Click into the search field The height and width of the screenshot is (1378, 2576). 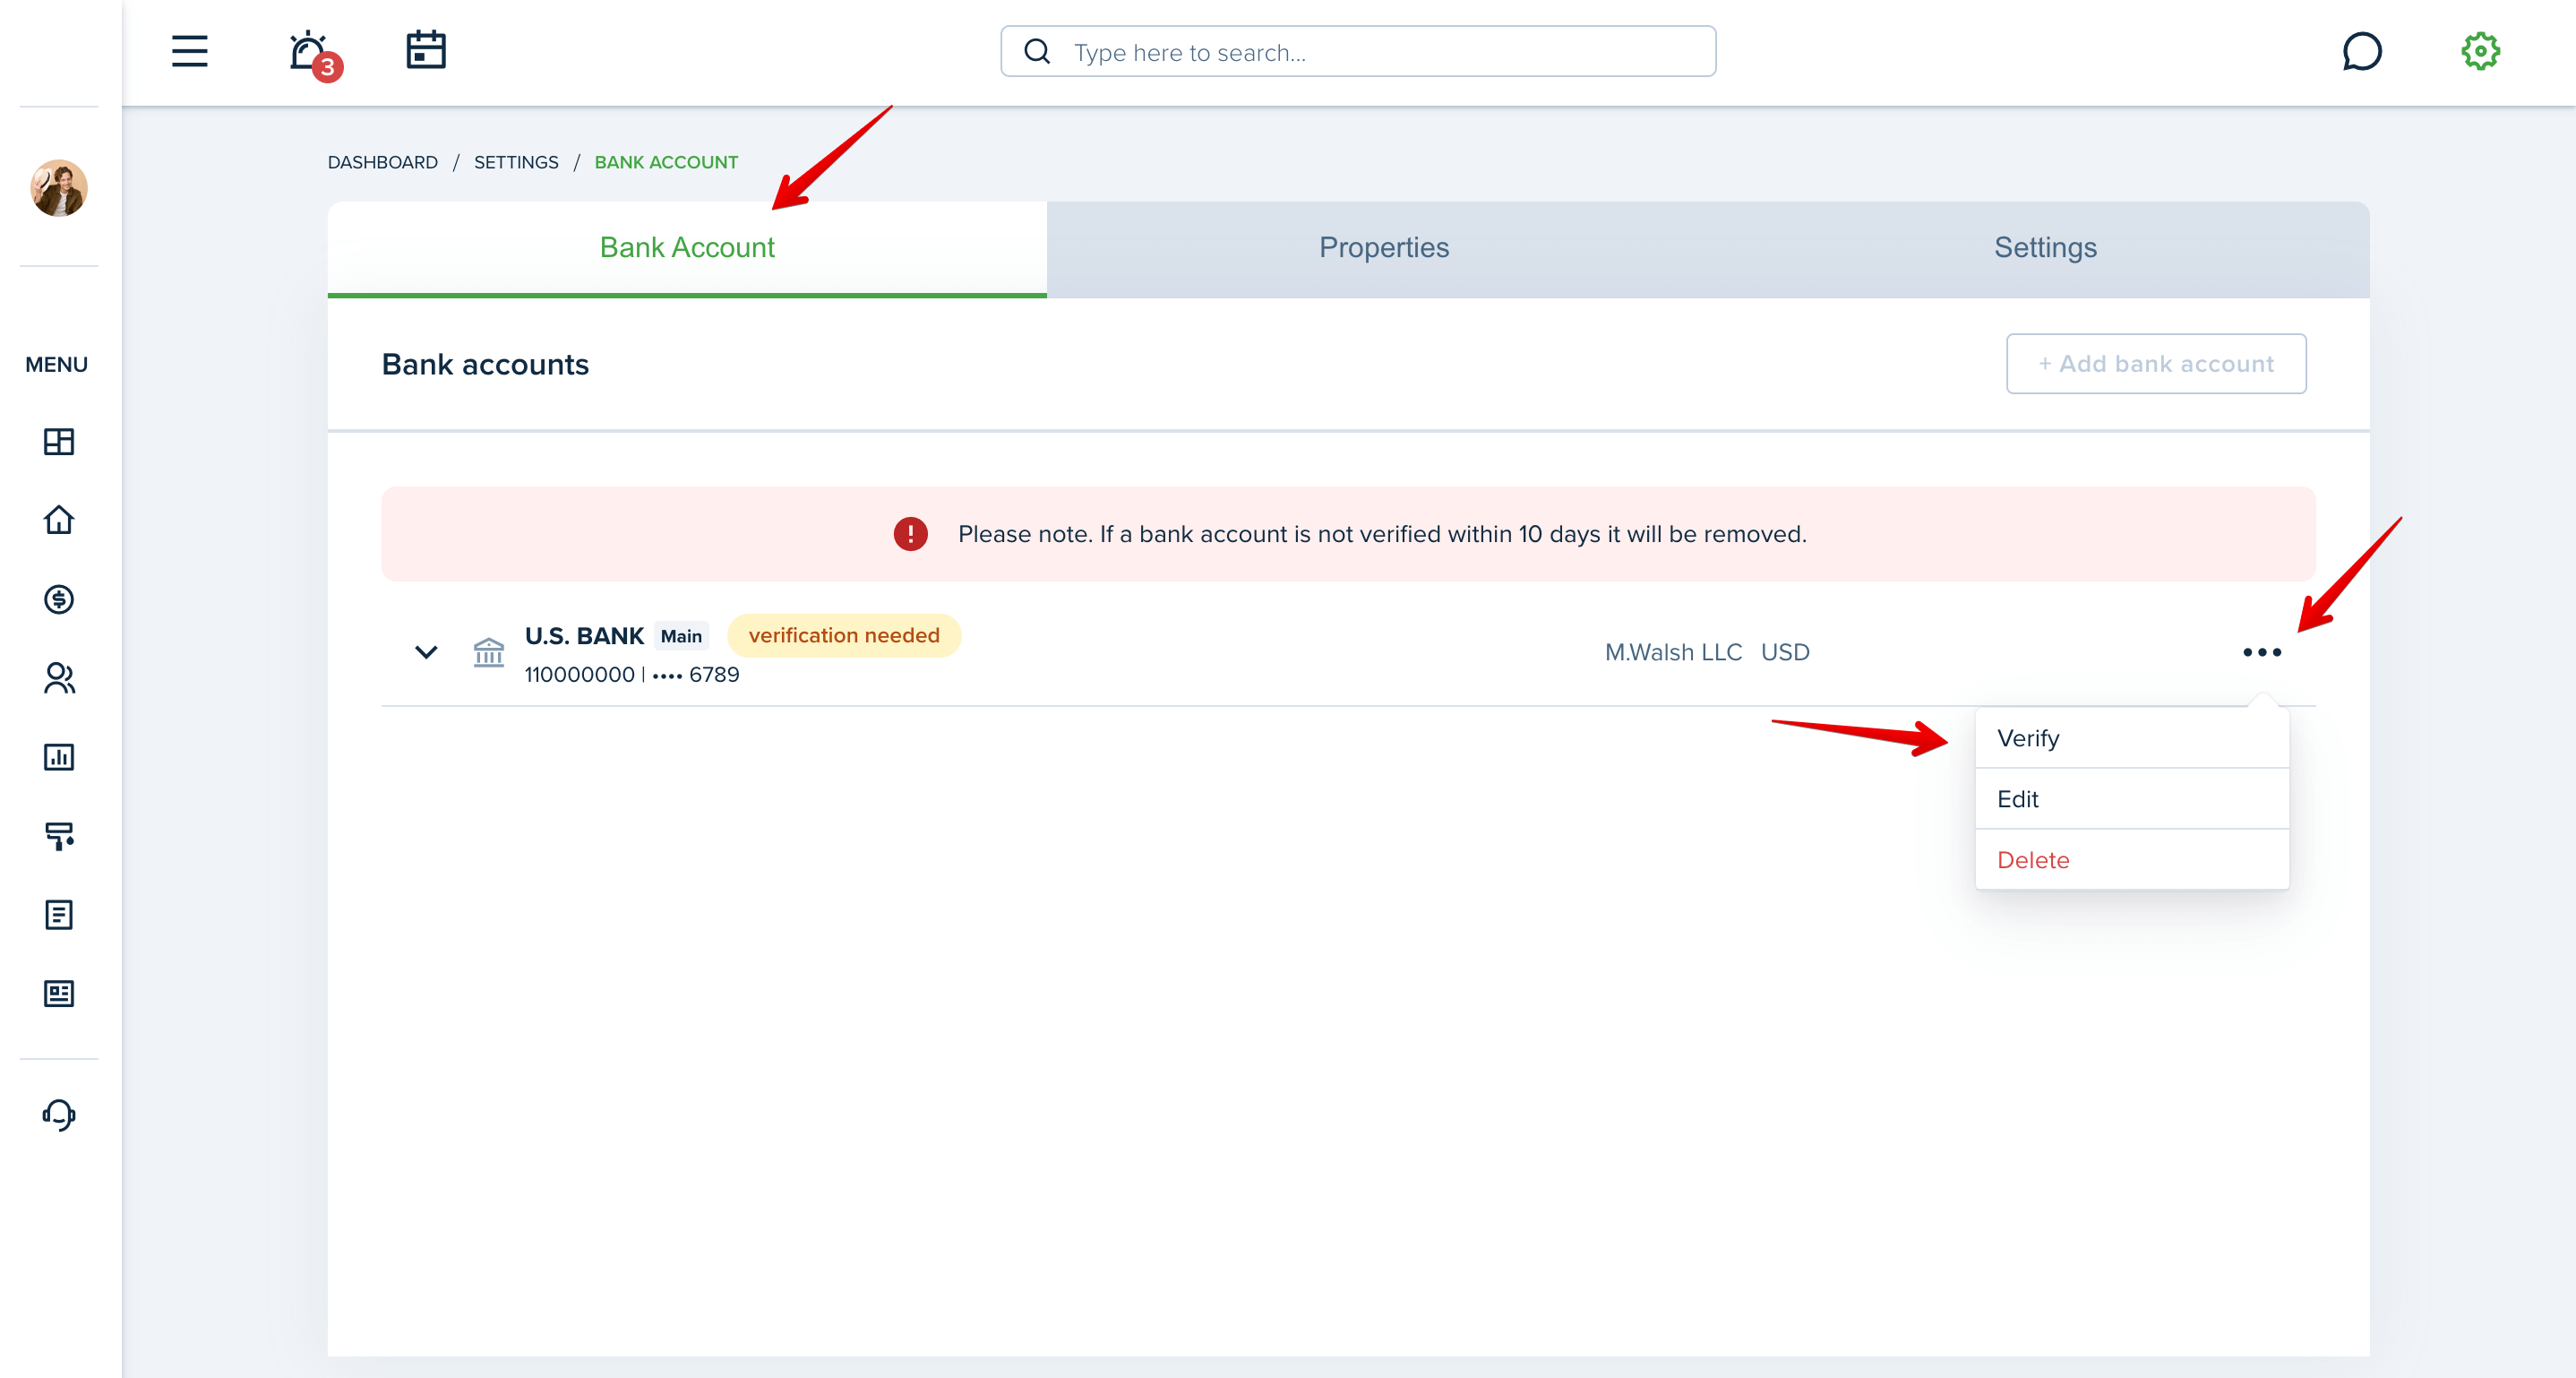[x=1358, y=51]
